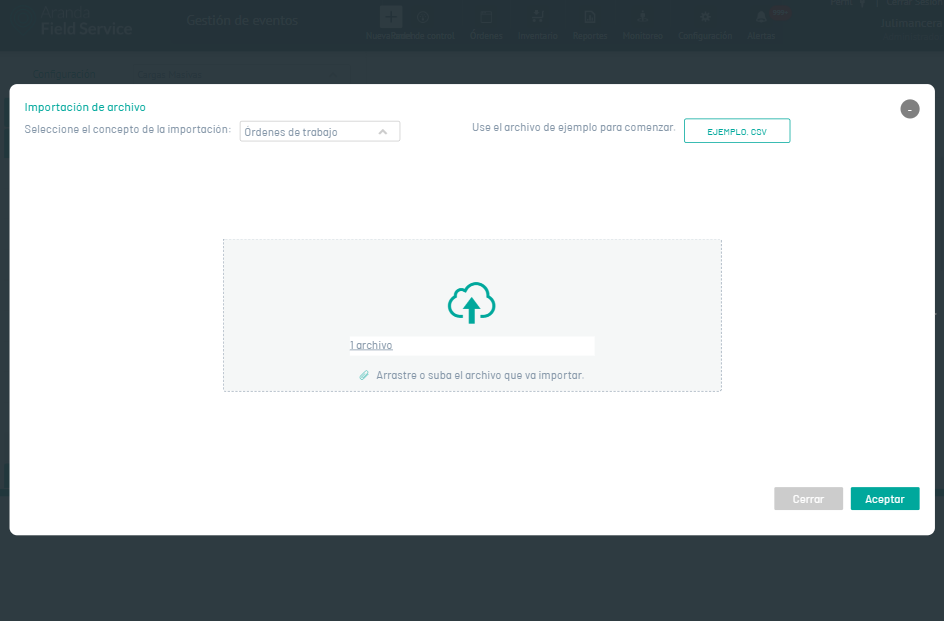Open the Inventario module icon
Image resolution: width=944 pixels, height=621 pixels.
click(538, 18)
